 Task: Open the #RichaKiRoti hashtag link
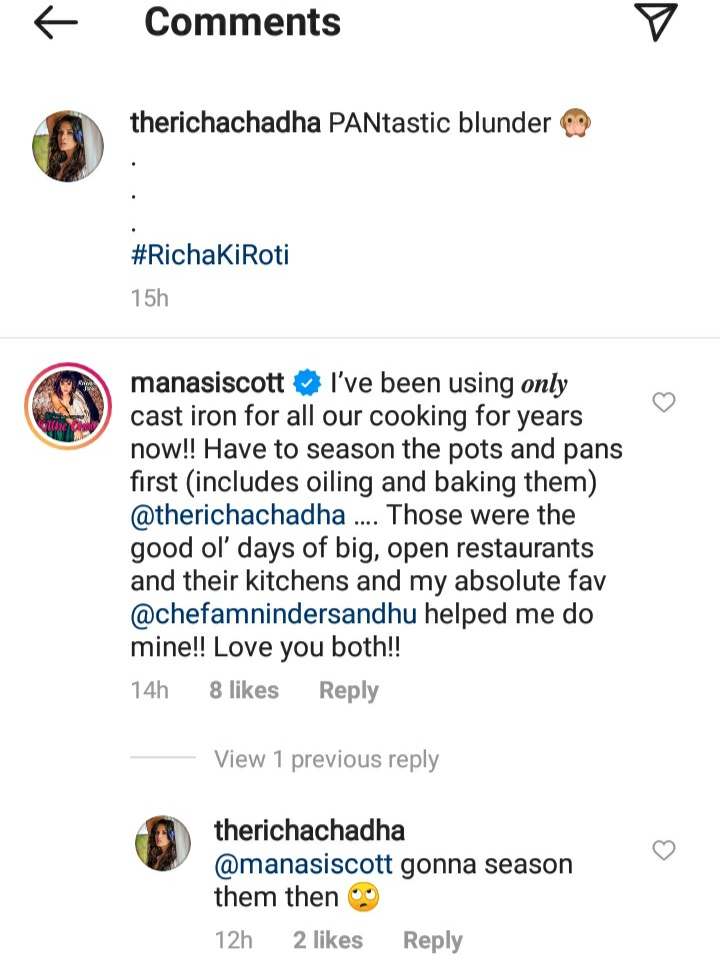[x=208, y=254]
